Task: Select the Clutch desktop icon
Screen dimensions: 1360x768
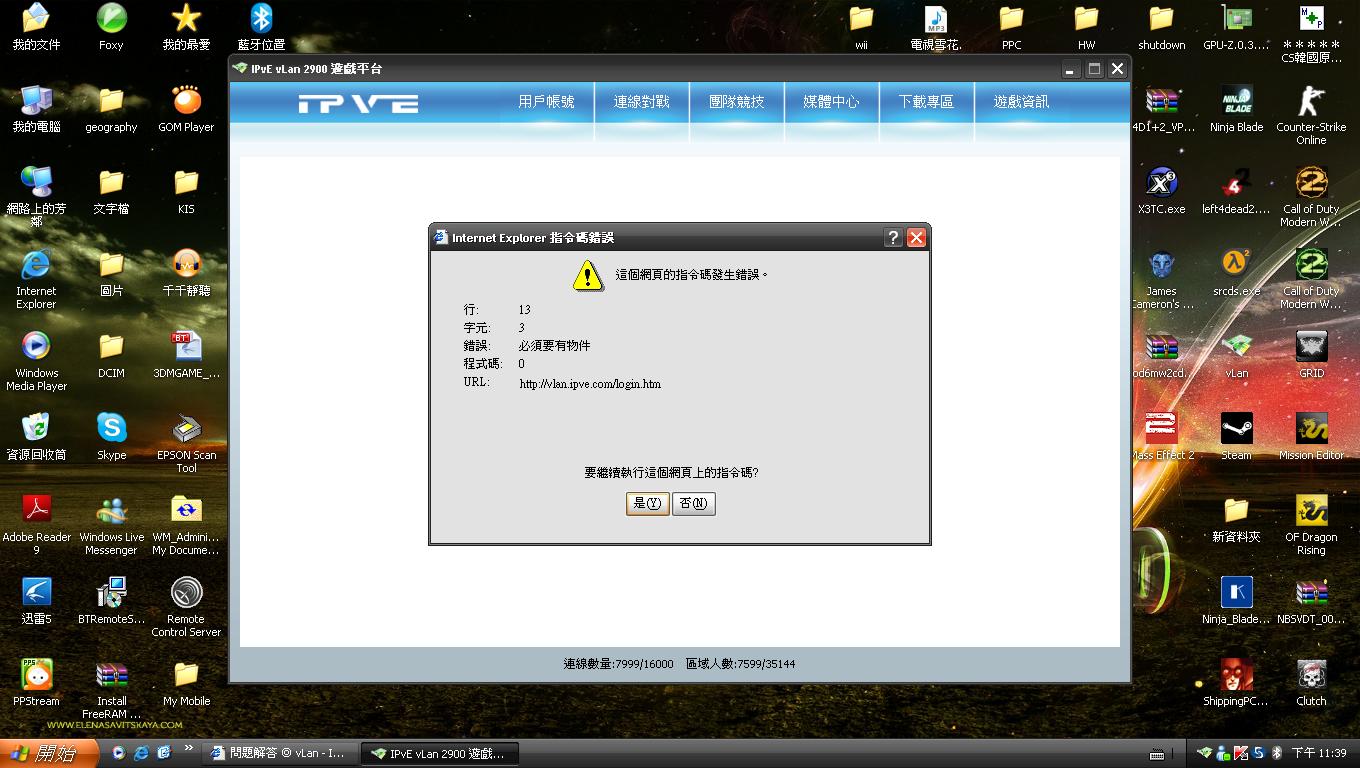Action: click(x=1311, y=682)
